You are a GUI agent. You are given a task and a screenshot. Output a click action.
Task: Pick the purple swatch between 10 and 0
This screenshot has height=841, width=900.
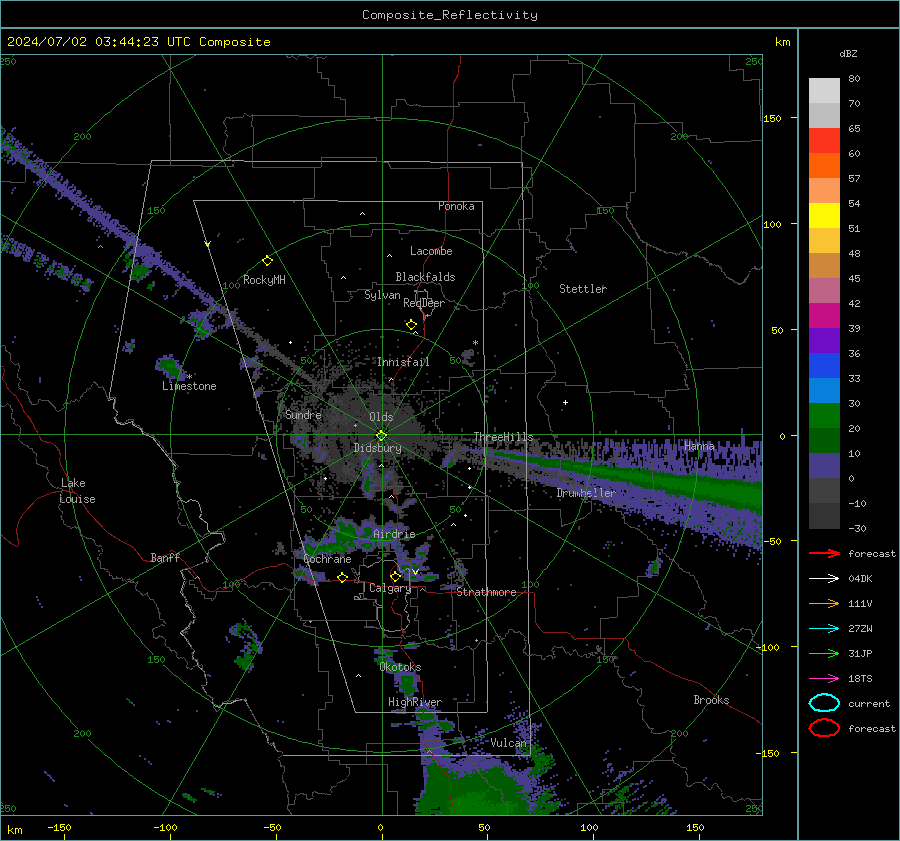pyautogui.click(x=824, y=466)
